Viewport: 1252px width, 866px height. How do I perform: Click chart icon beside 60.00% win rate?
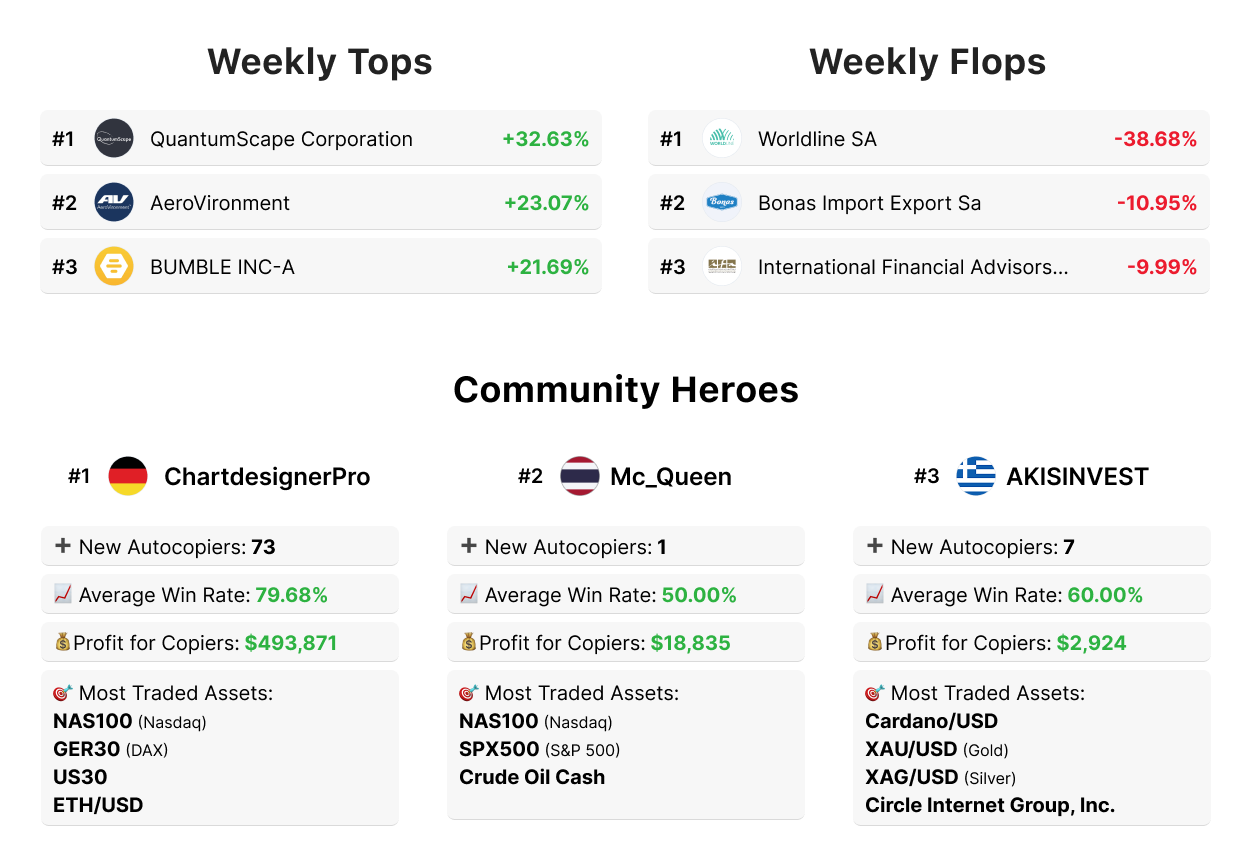pos(875,594)
